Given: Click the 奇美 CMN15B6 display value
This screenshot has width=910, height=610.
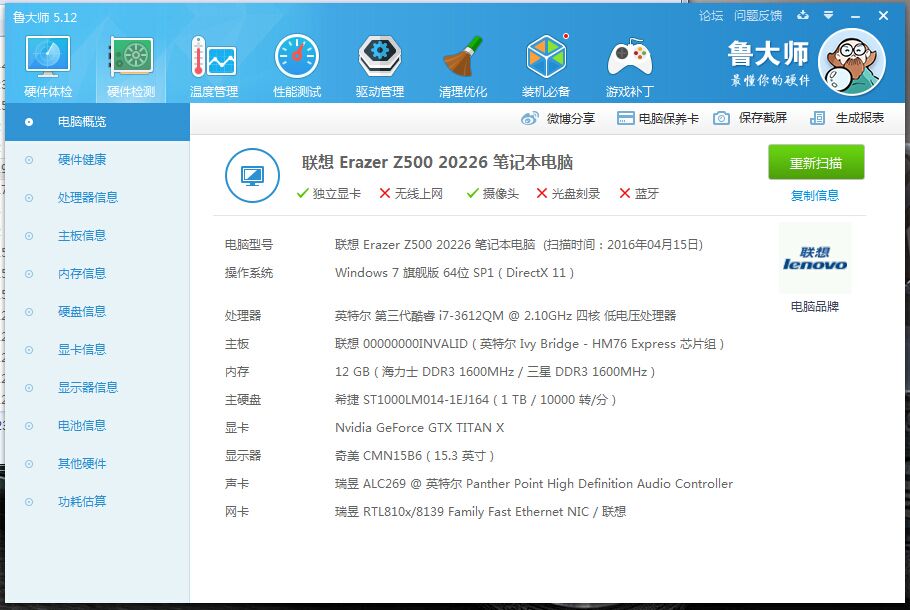Looking at the screenshot, I should [x=414, y=456].
